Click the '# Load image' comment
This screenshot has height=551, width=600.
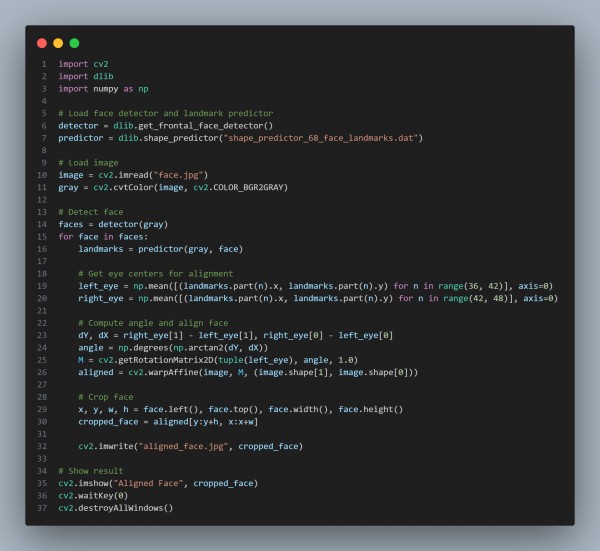point(88,163)
